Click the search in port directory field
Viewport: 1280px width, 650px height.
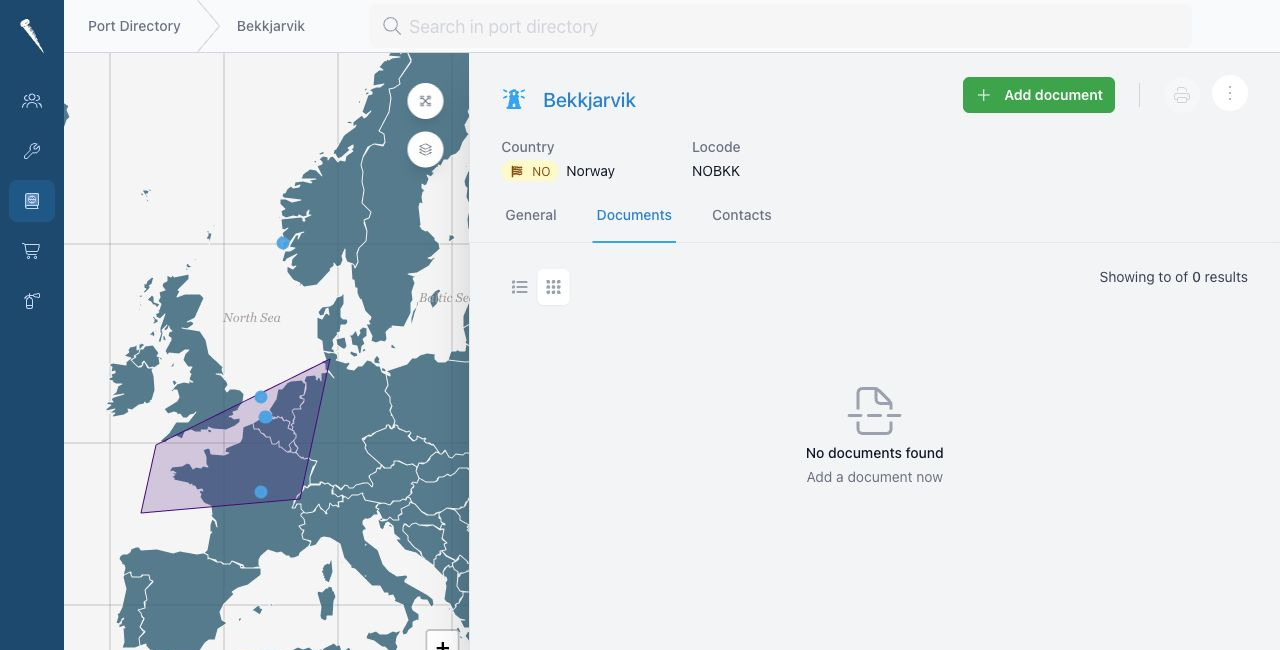pyautogui.click(x=780, y=26)
